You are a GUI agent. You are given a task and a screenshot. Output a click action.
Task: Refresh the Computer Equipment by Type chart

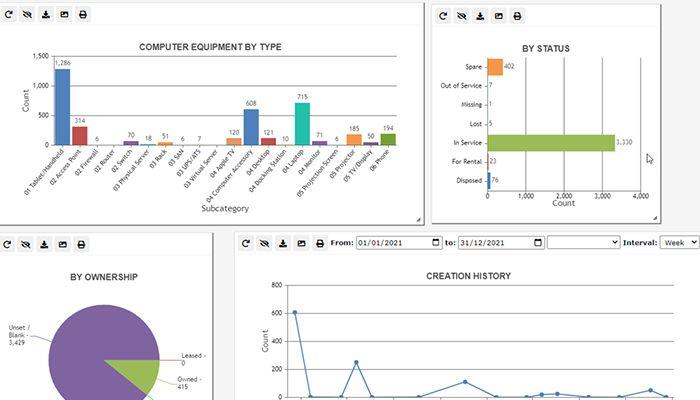[8, 15]
